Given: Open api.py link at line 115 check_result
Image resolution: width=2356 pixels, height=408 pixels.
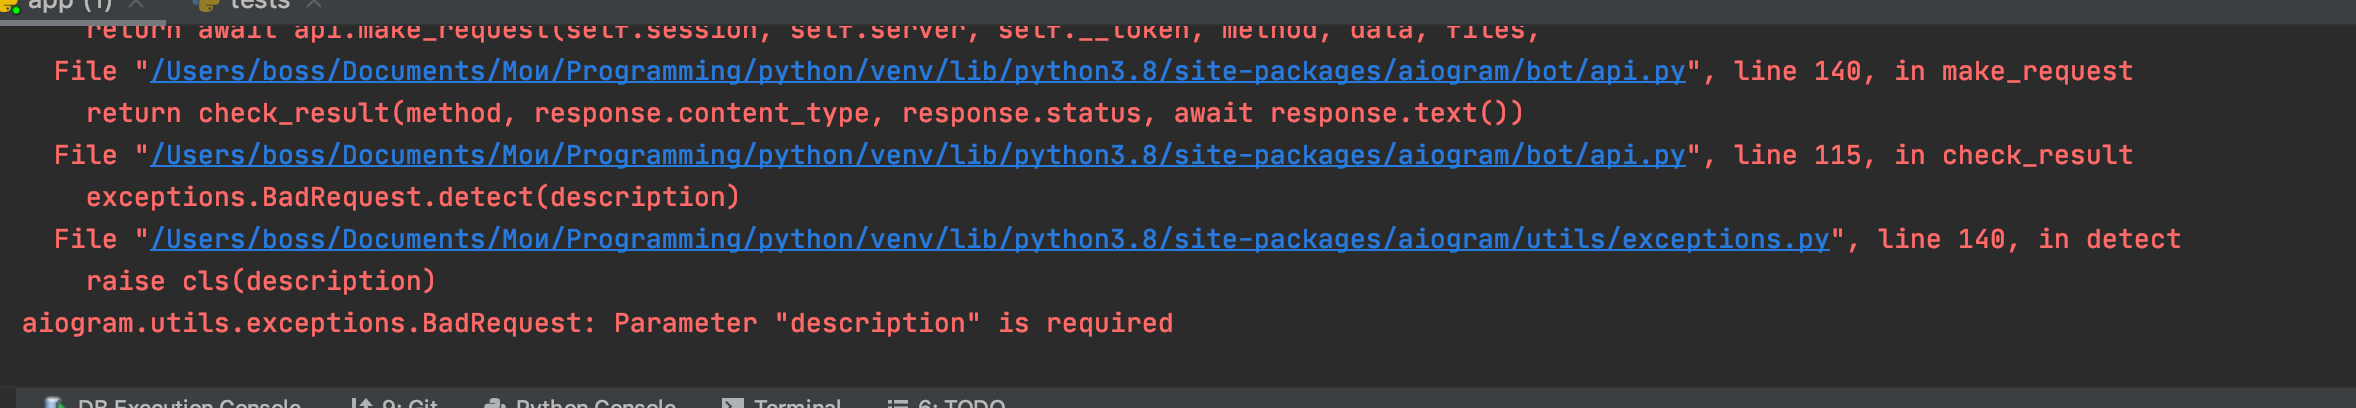Looking at the screenshot, I should click(x=918, y=156).
